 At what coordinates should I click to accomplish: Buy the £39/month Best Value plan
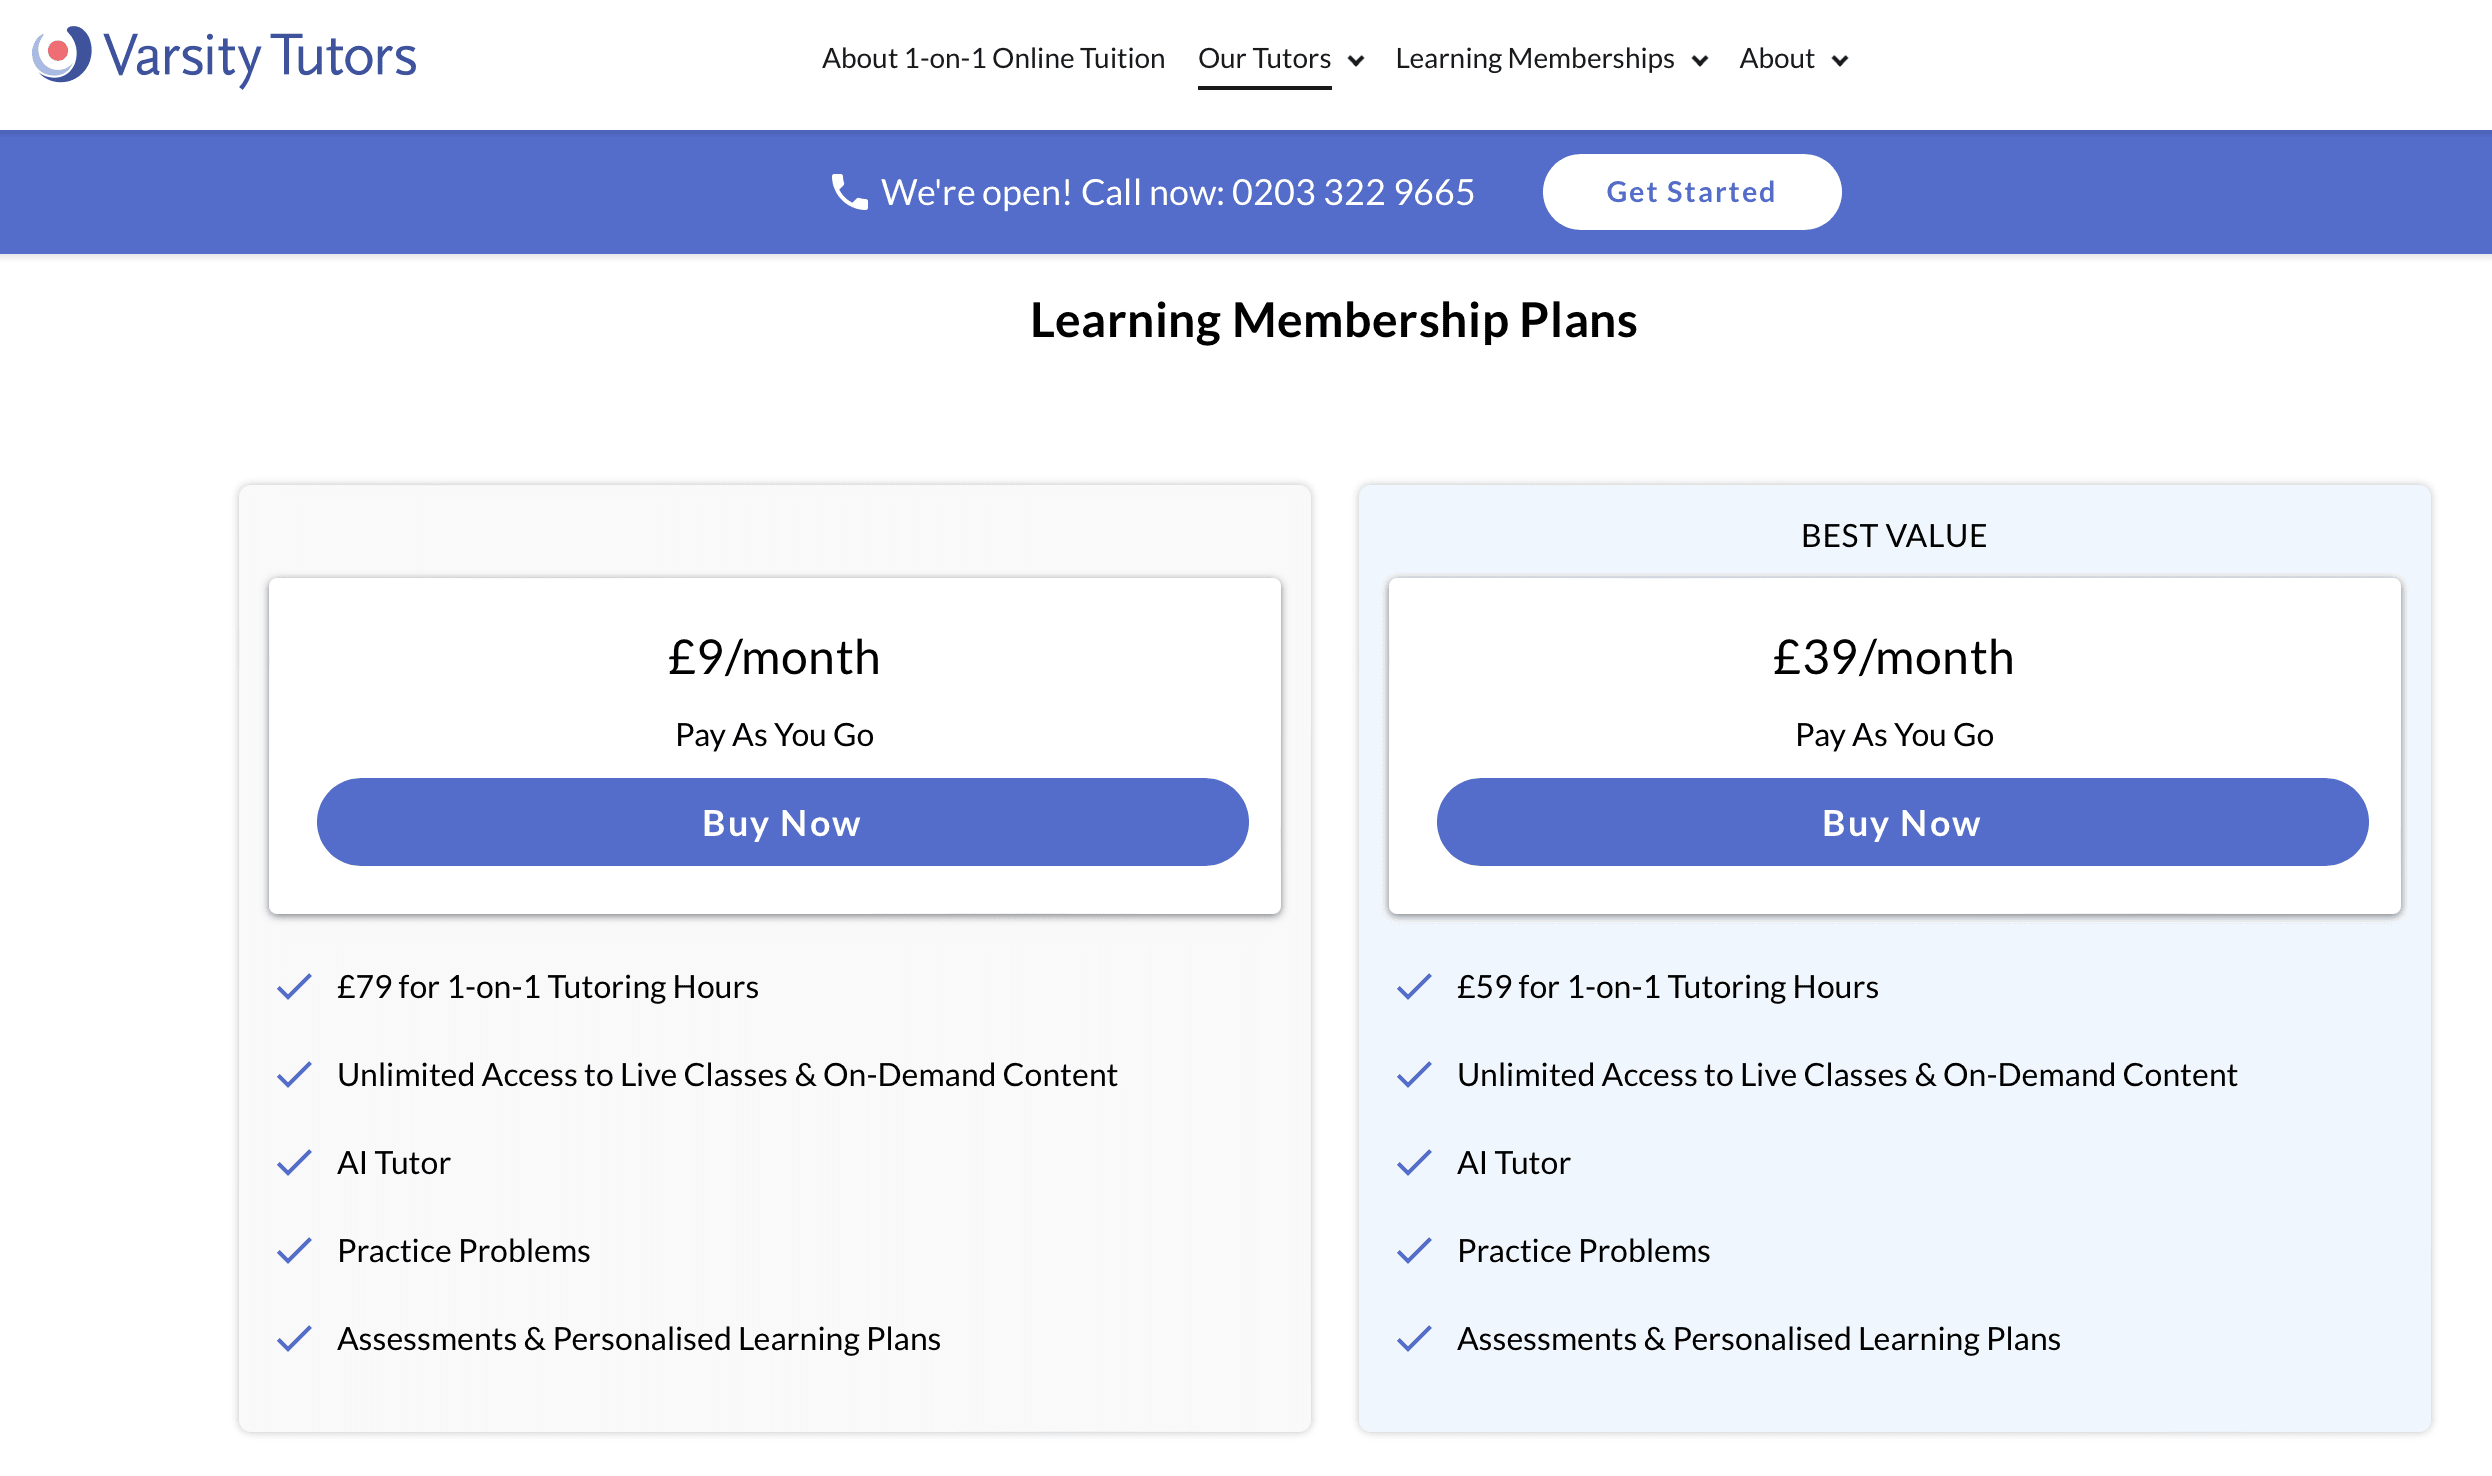point(1901,822)
